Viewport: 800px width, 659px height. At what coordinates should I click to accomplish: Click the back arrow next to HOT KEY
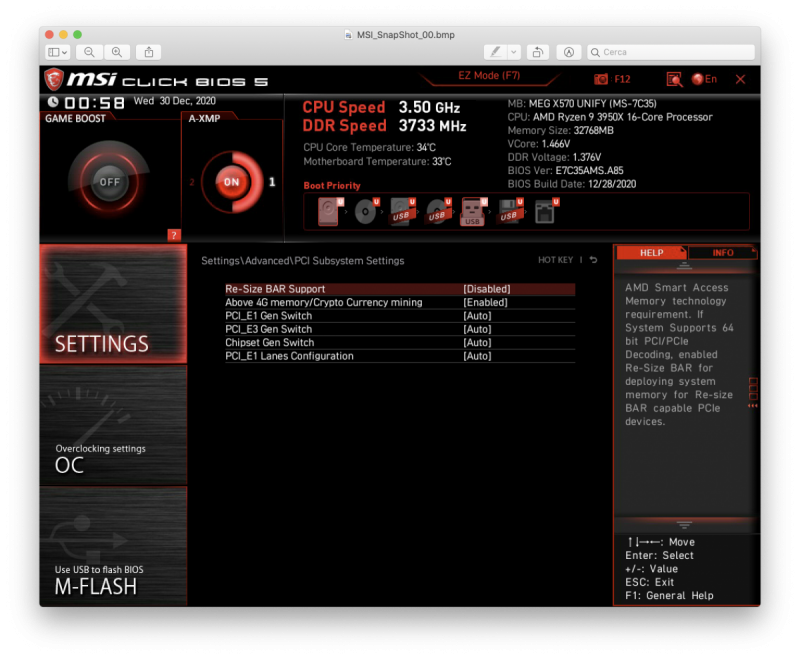593,260
